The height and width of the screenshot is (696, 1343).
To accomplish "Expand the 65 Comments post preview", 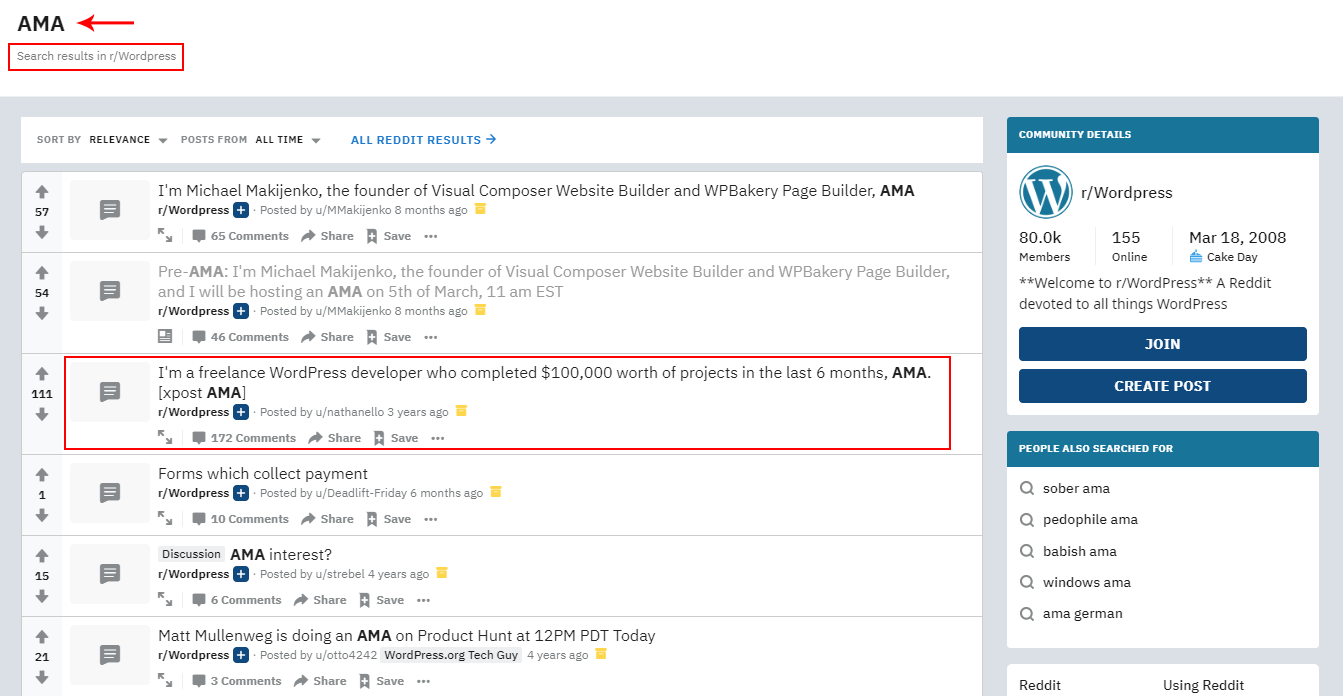I will pyautogui.click(x=165, y=236).
